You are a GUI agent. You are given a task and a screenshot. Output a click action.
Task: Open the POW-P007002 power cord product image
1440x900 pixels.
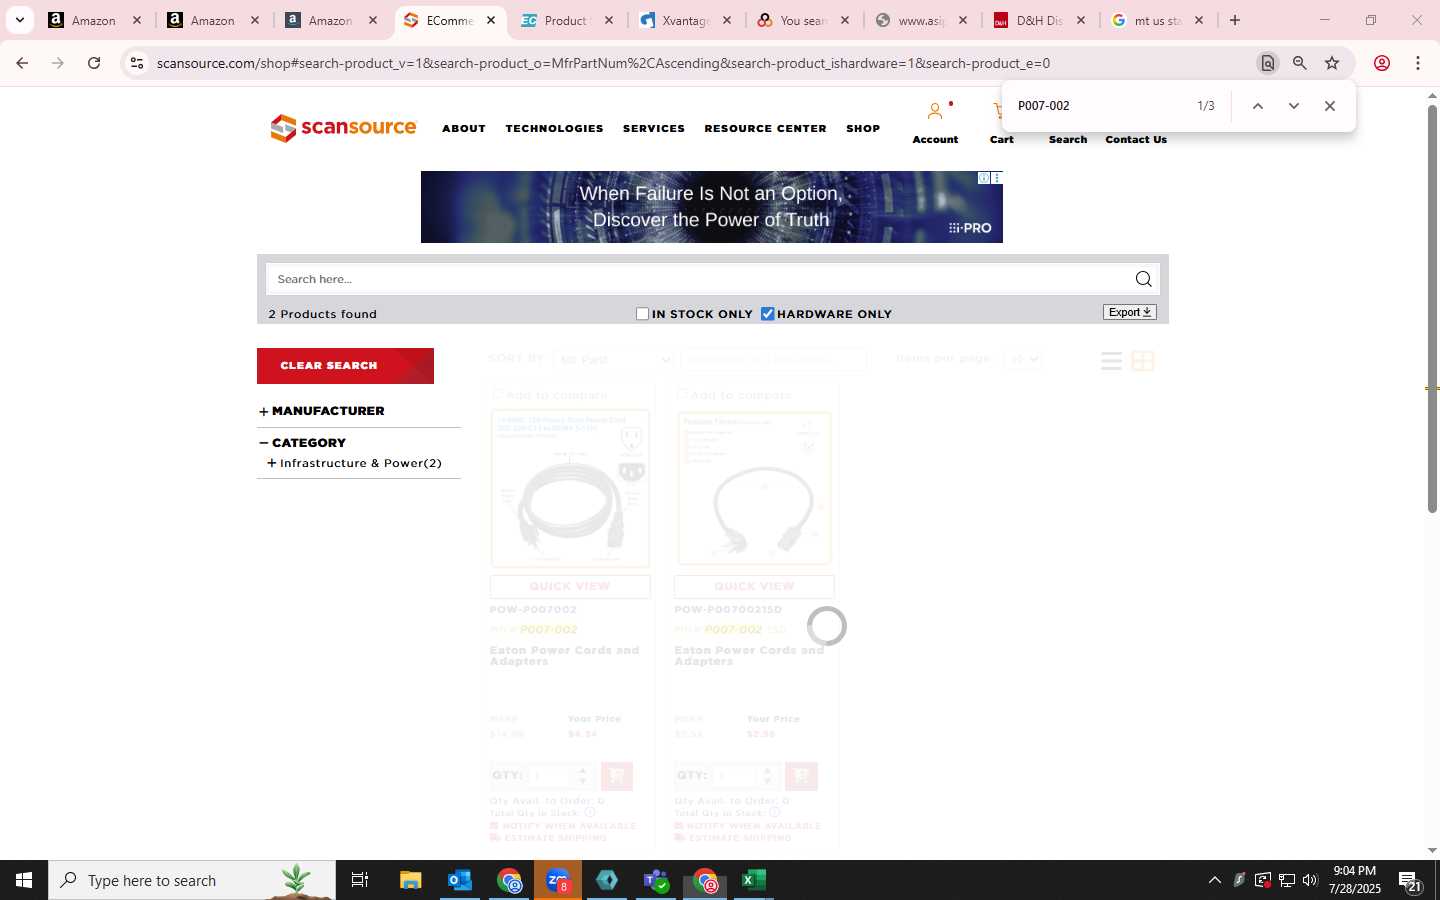(570, 489)
